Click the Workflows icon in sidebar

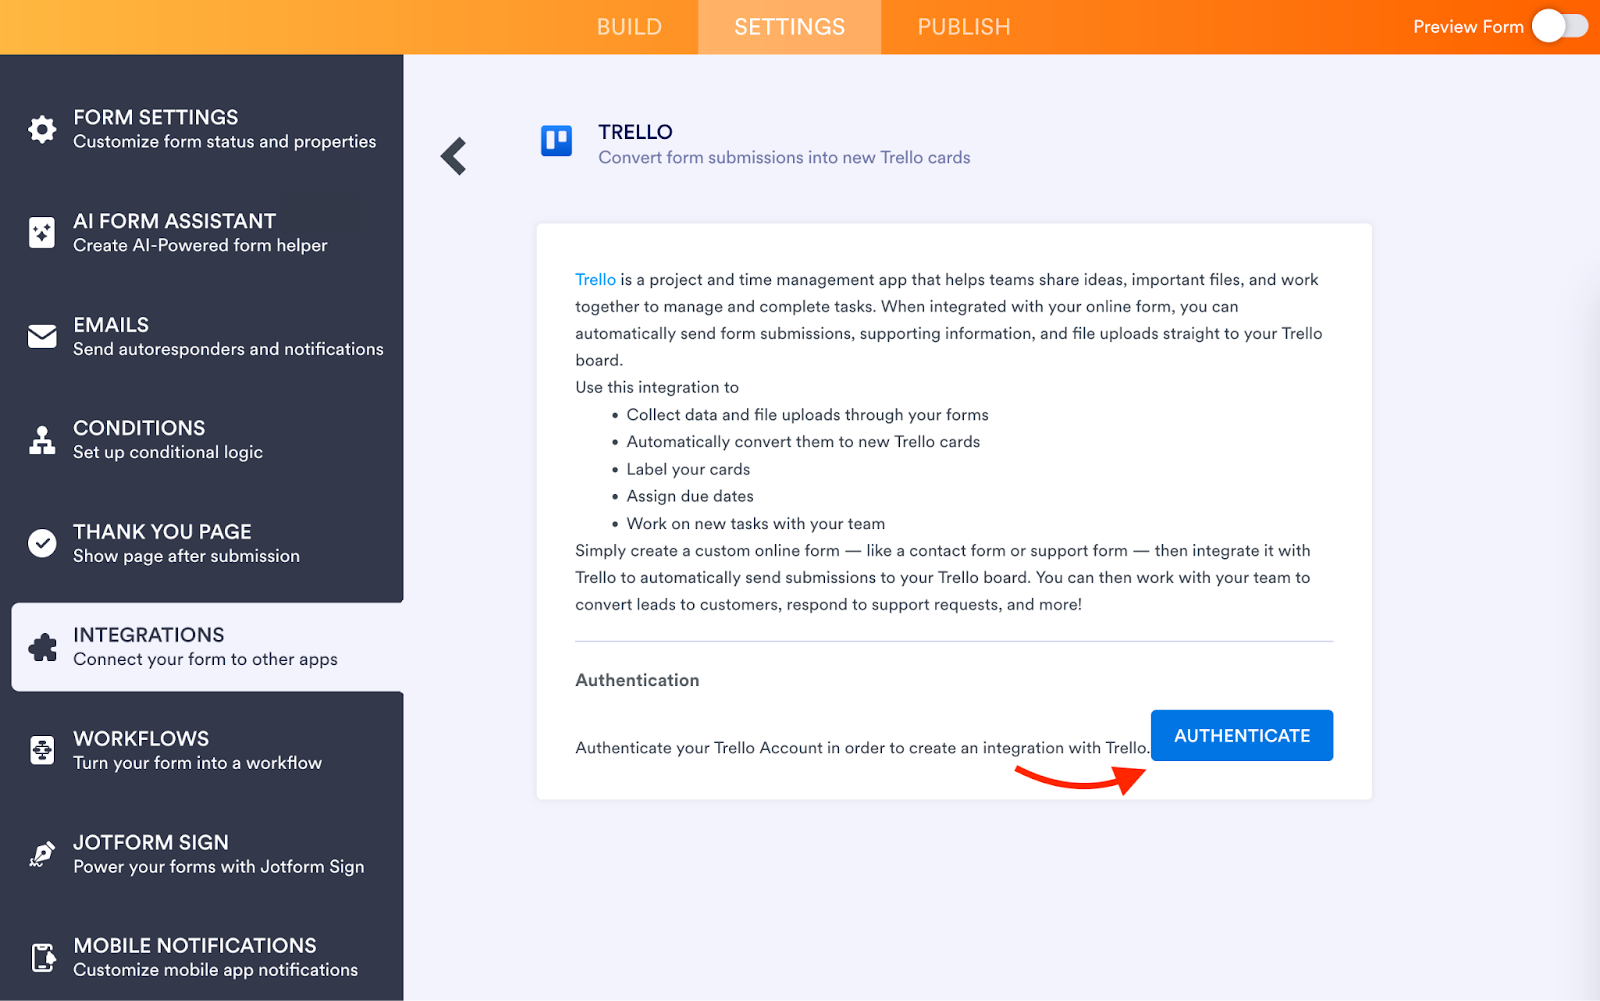42,750
